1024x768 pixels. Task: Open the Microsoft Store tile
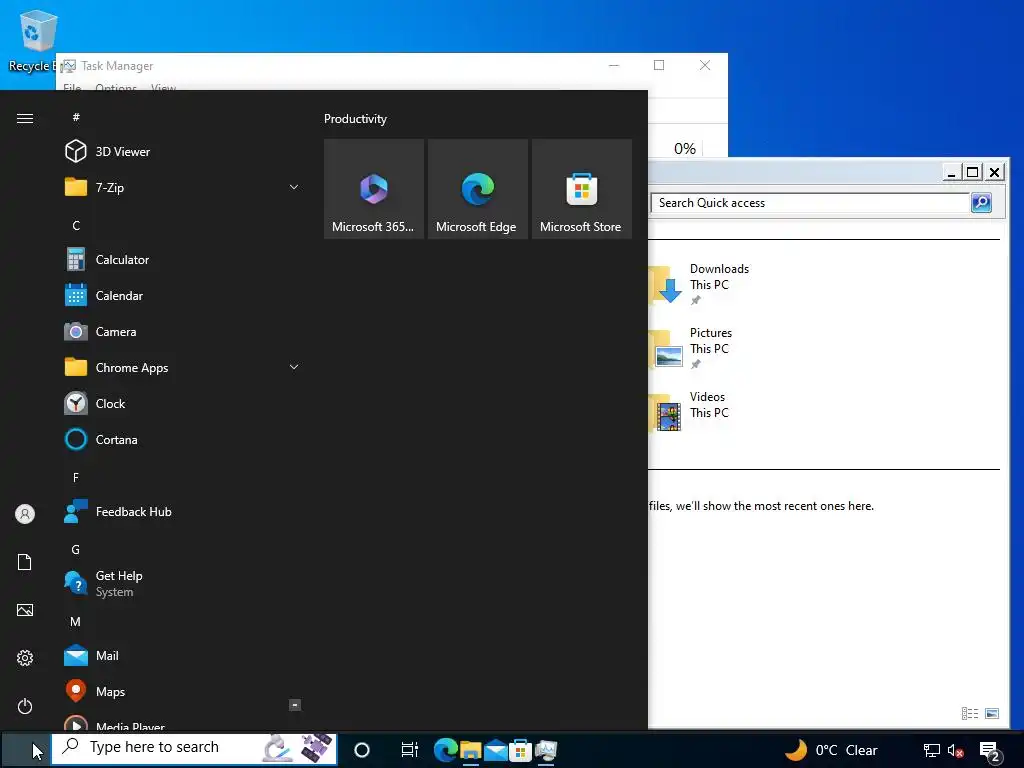tap(581, 189)
